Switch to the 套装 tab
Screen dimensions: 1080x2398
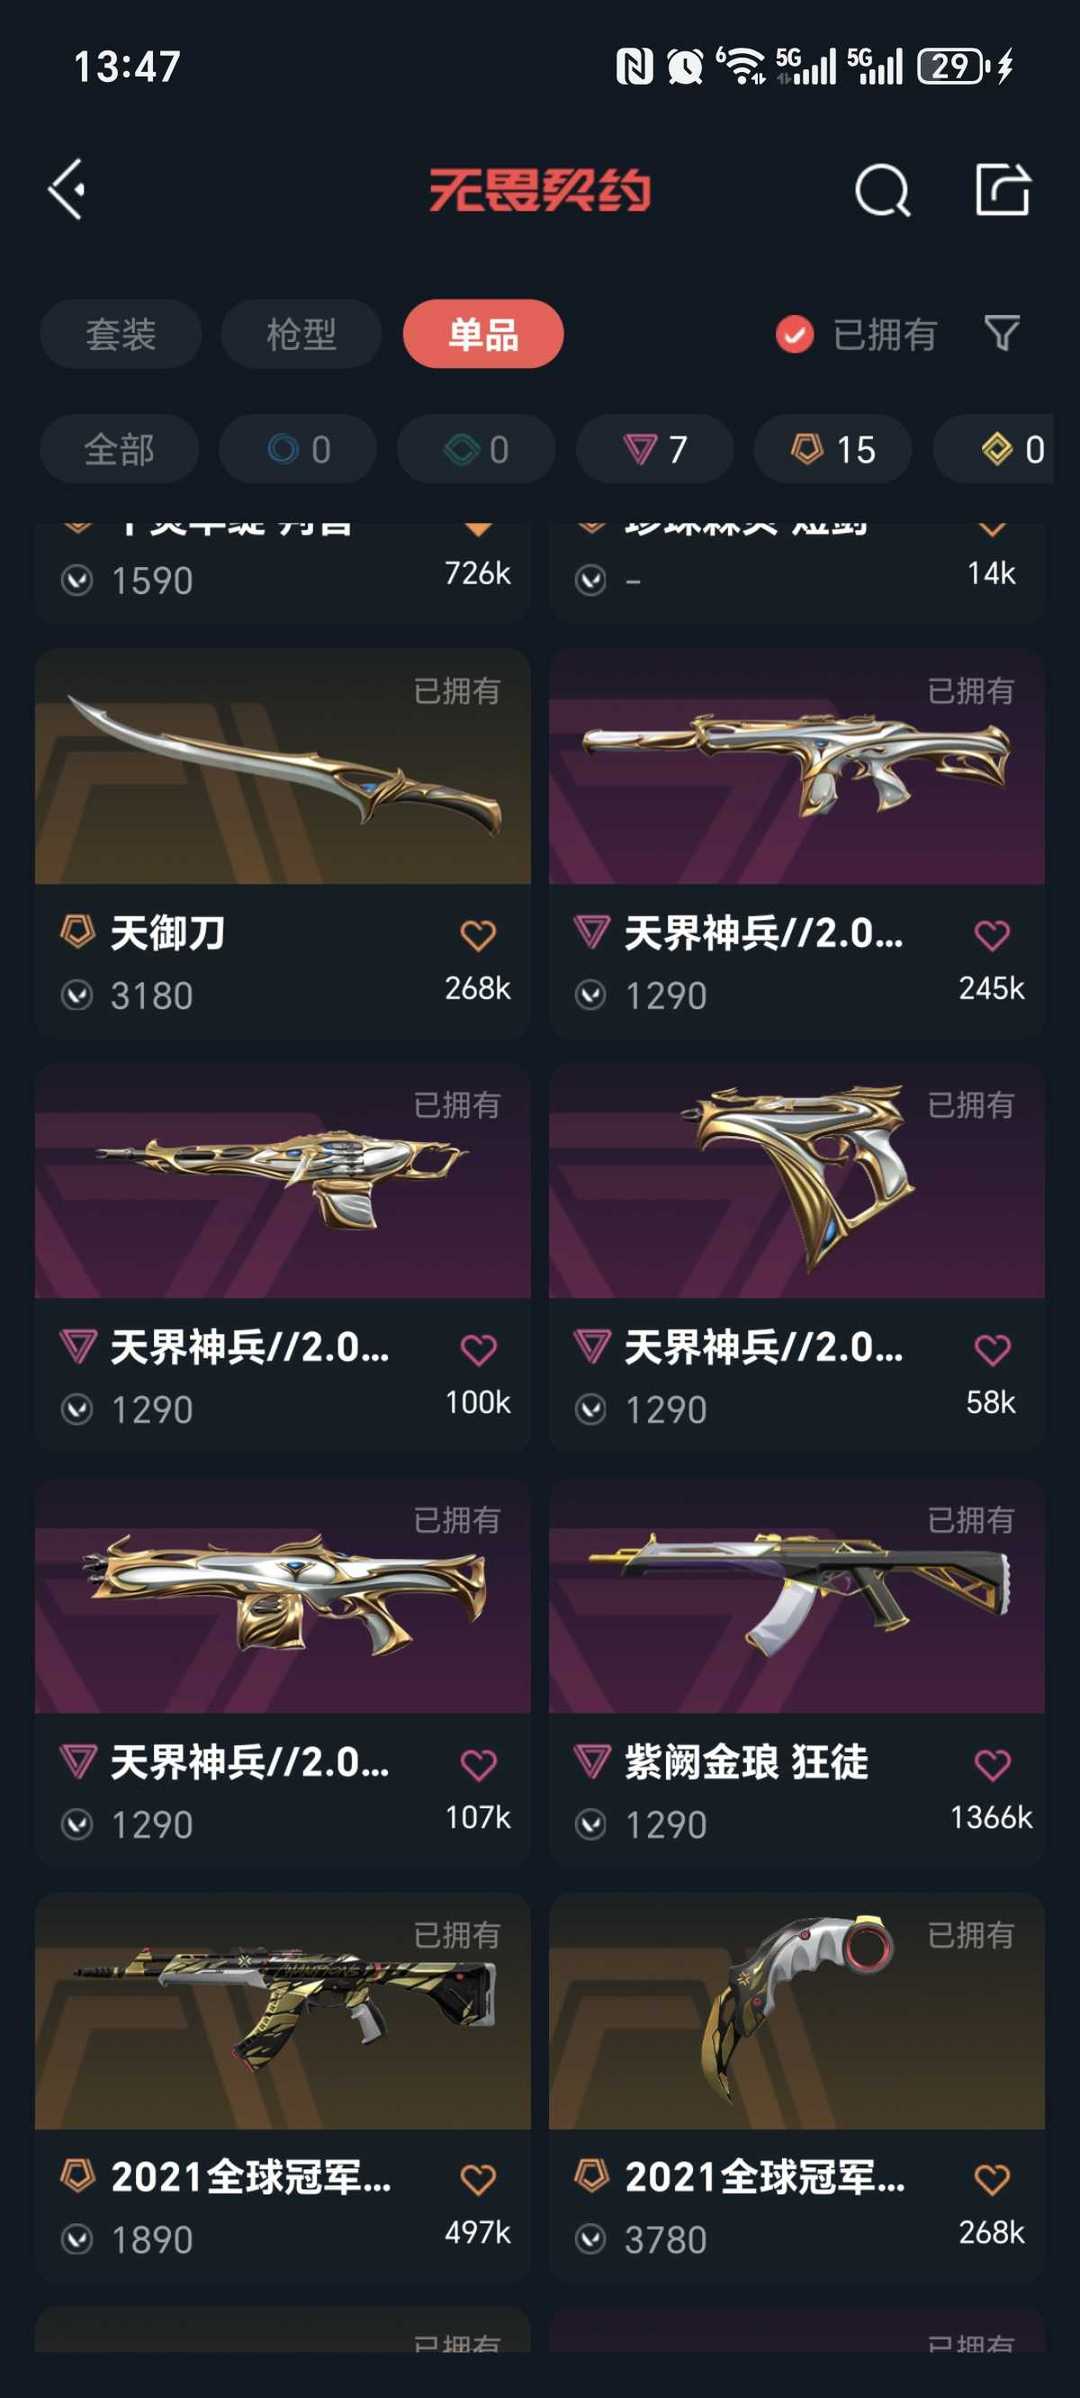121,334
